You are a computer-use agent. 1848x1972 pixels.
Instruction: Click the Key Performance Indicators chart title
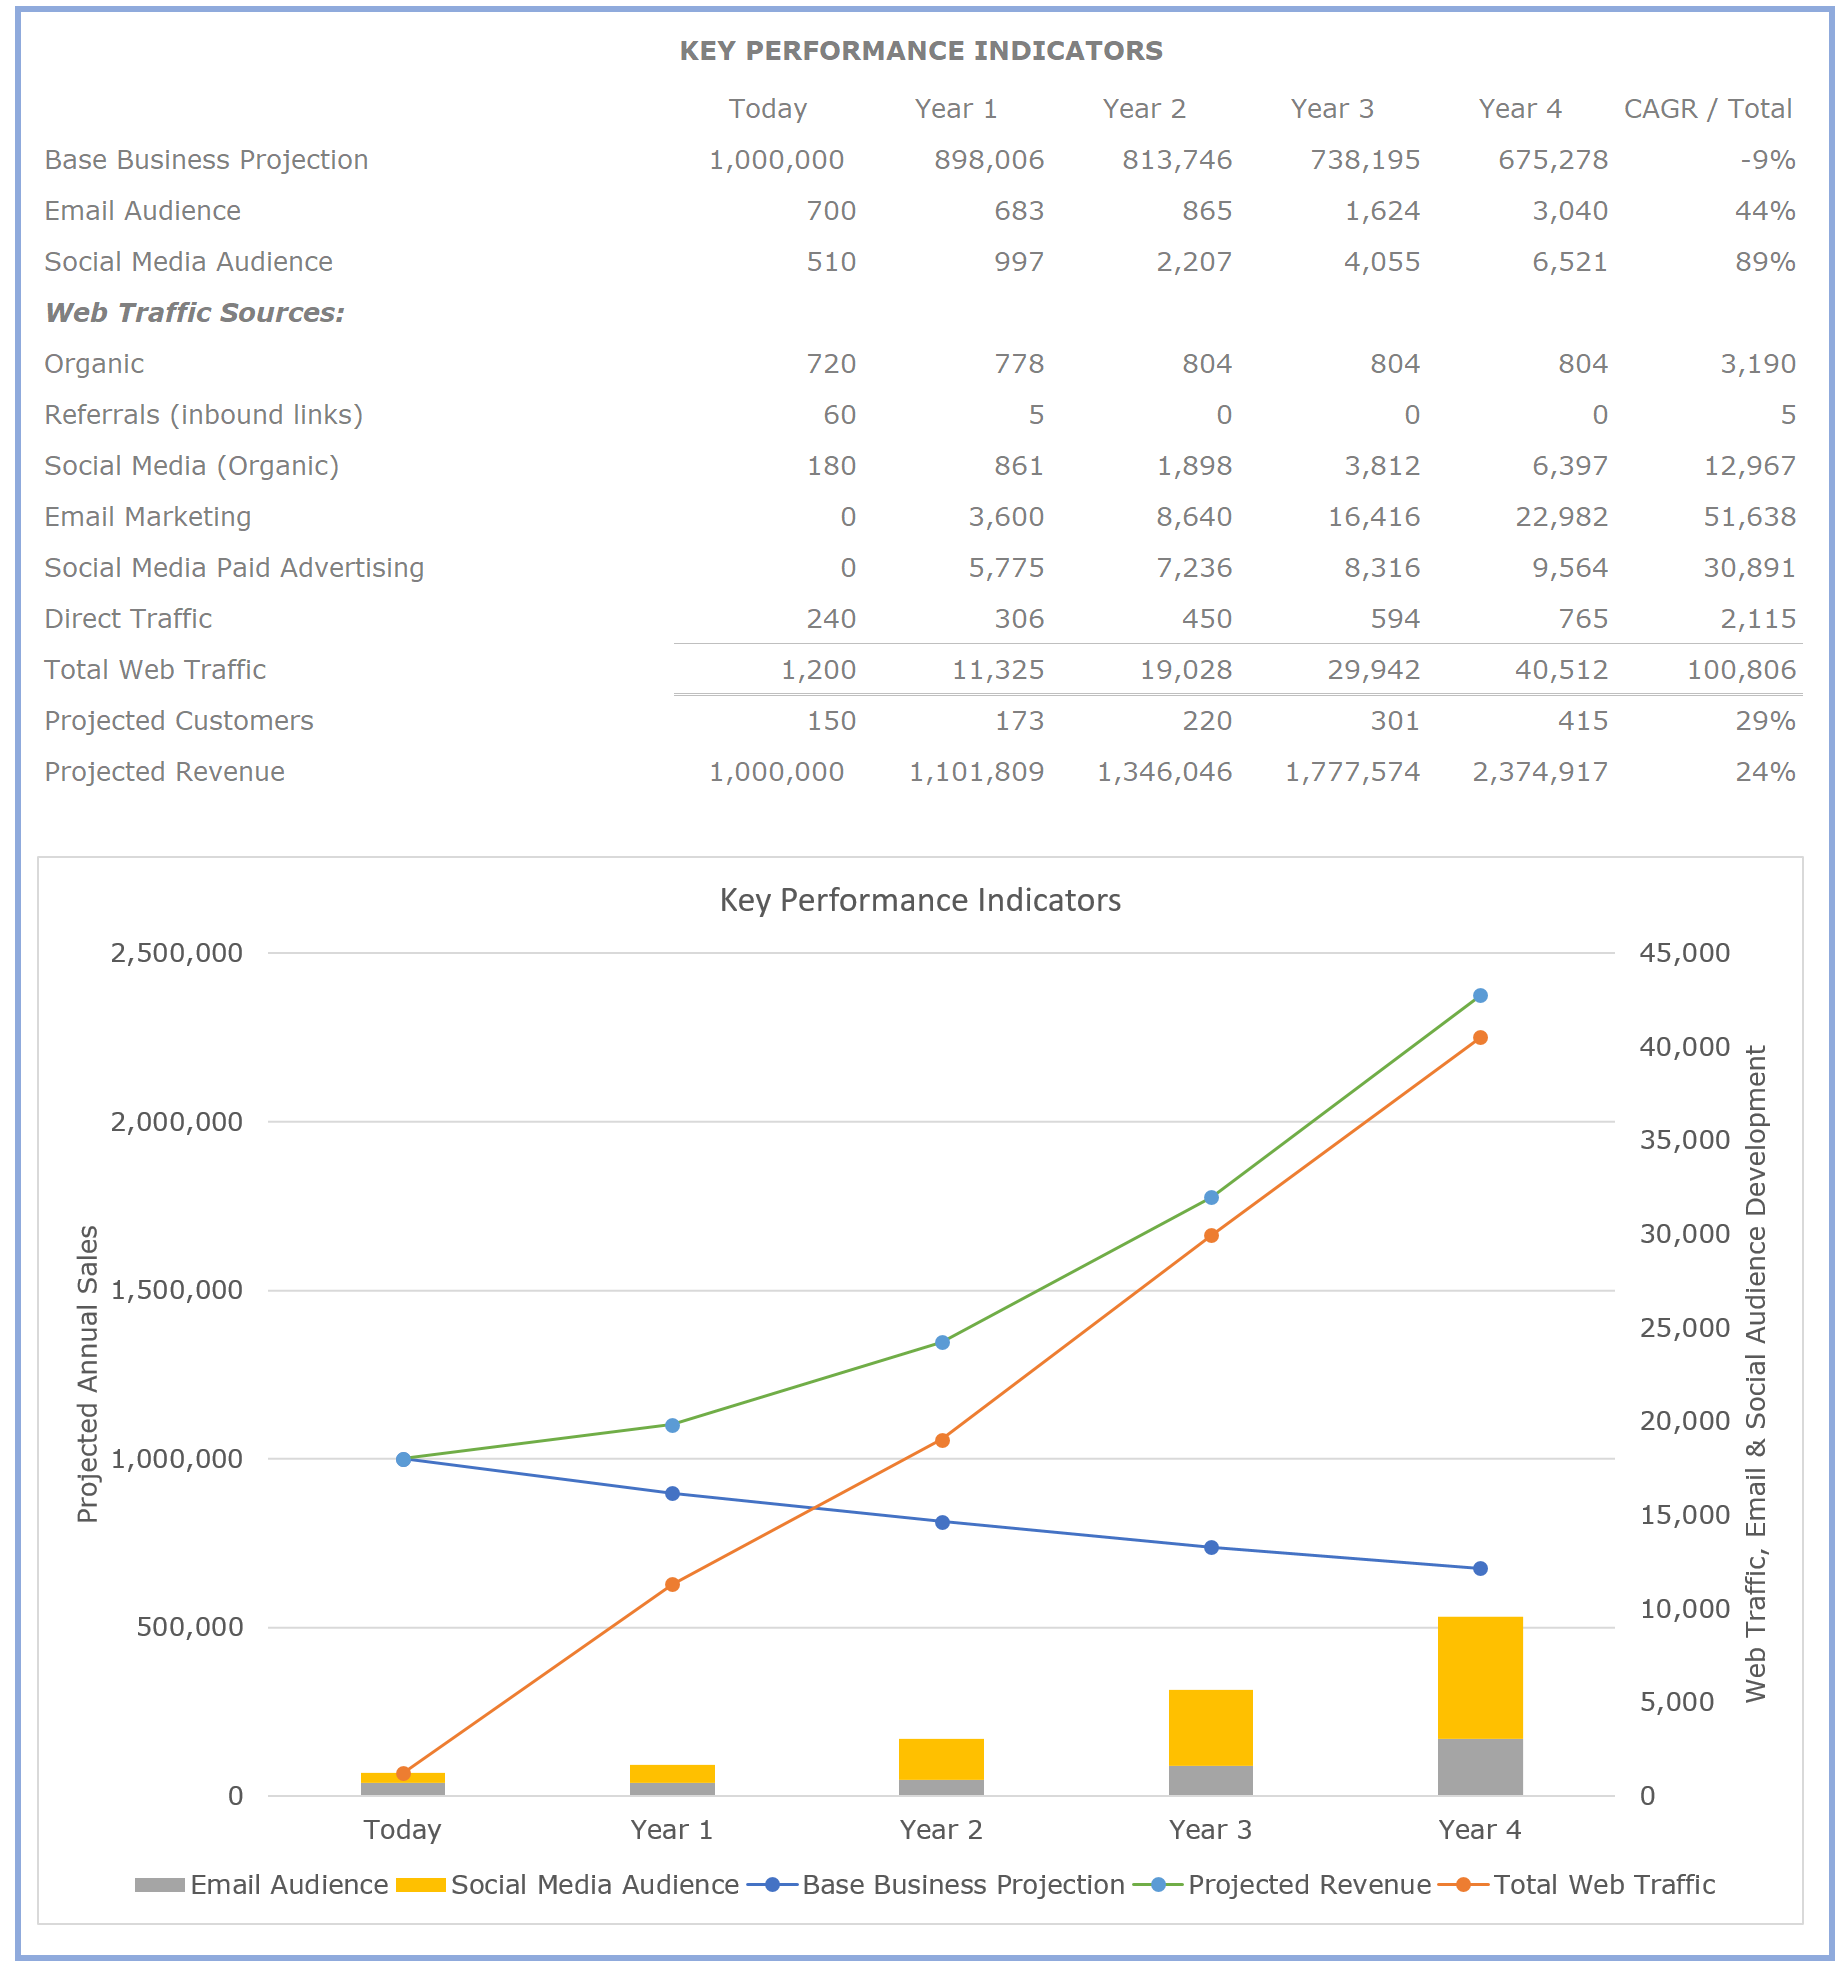point(920,900)
